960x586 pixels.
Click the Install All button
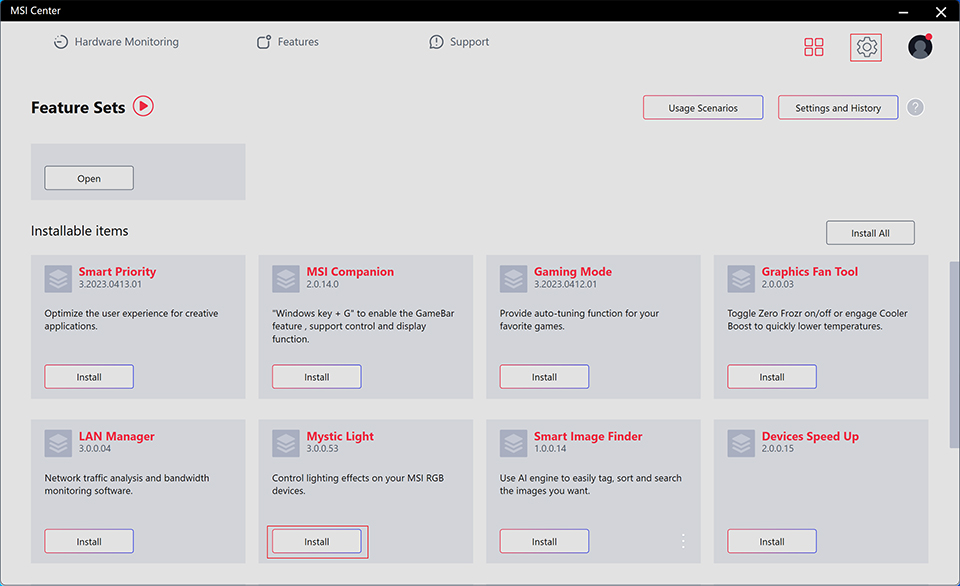[870, 233]
